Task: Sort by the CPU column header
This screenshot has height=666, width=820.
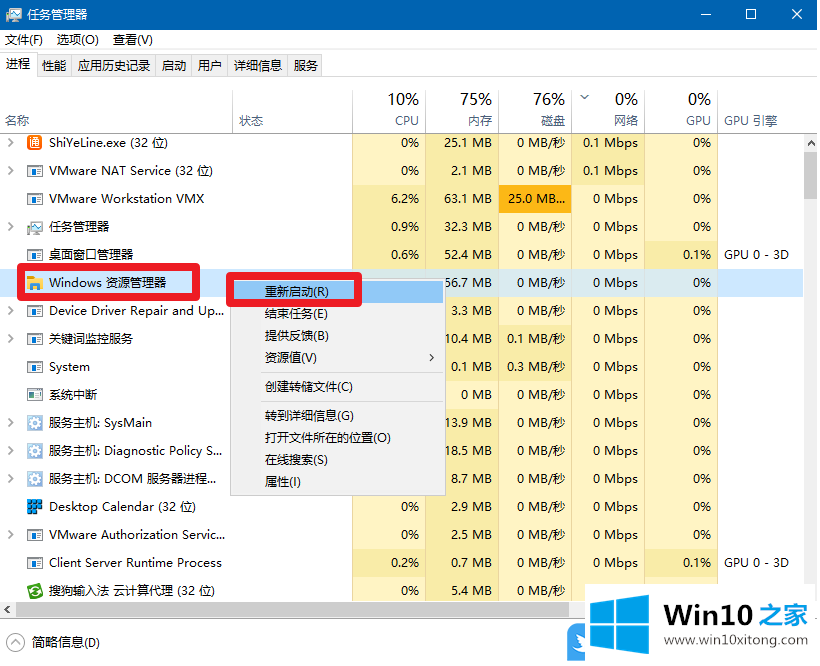Action: click(x=389, y=111)
